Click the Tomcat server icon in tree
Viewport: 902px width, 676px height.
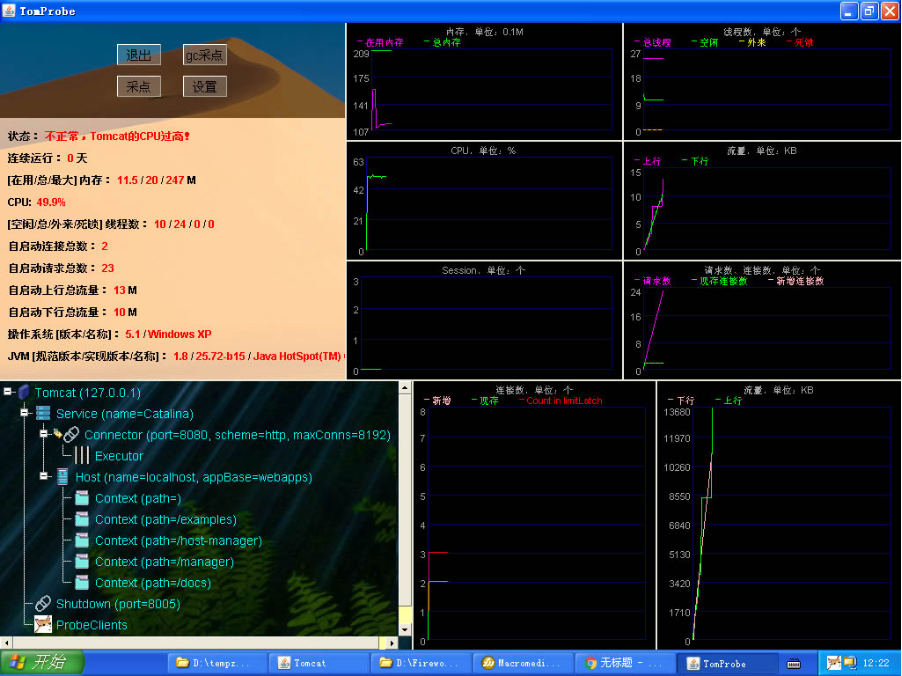point(24,392)
